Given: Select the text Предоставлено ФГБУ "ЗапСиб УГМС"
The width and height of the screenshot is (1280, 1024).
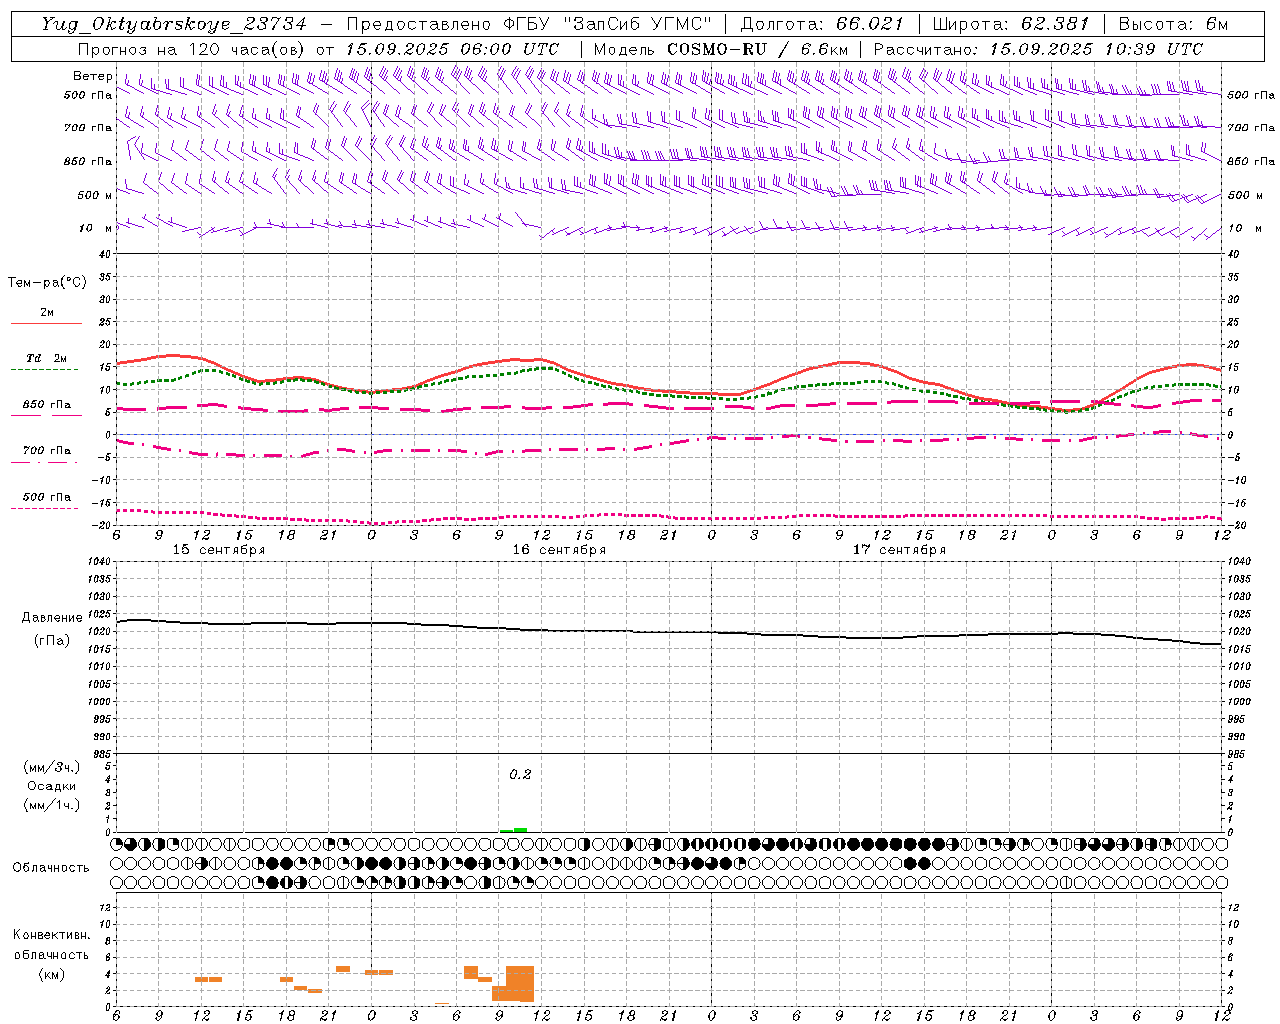Looking at the screenshot, I should click(528, 24).
